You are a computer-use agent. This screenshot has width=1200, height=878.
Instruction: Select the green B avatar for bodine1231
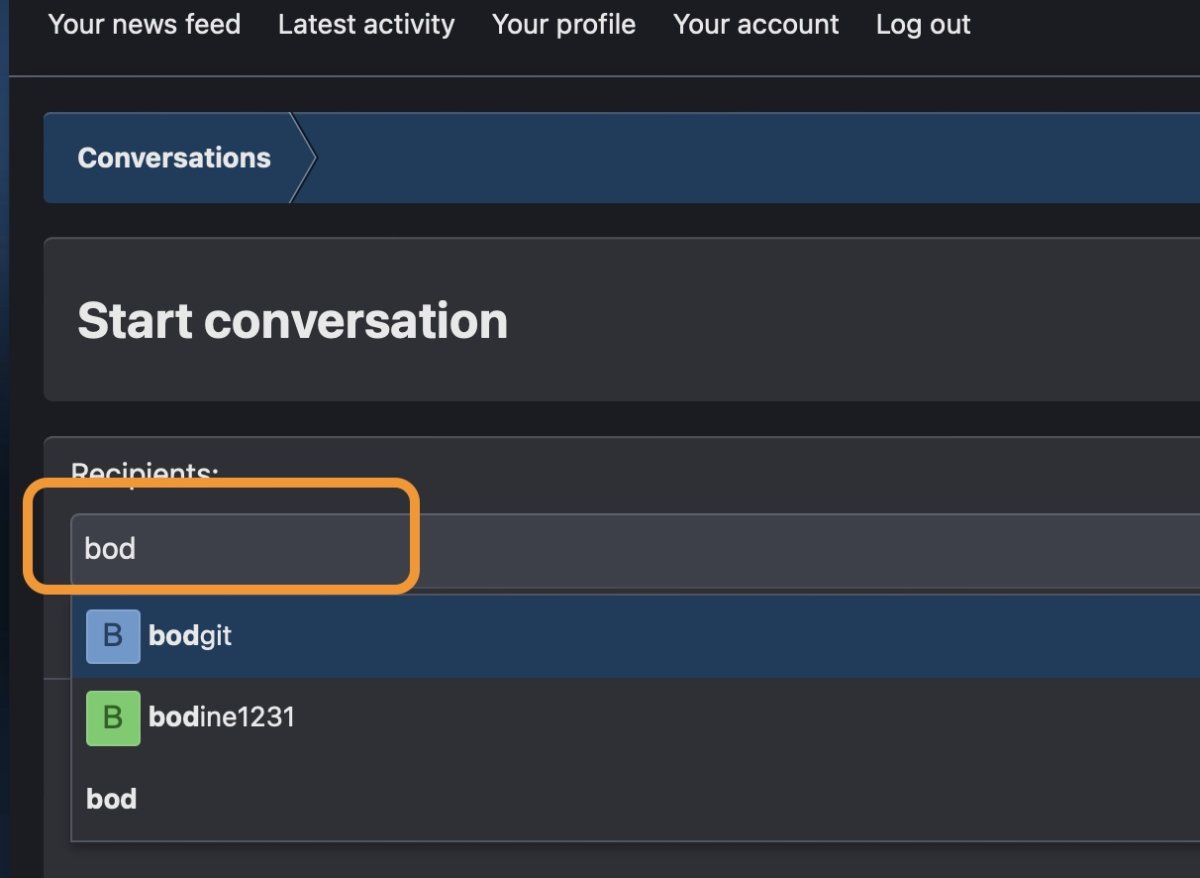113,718
